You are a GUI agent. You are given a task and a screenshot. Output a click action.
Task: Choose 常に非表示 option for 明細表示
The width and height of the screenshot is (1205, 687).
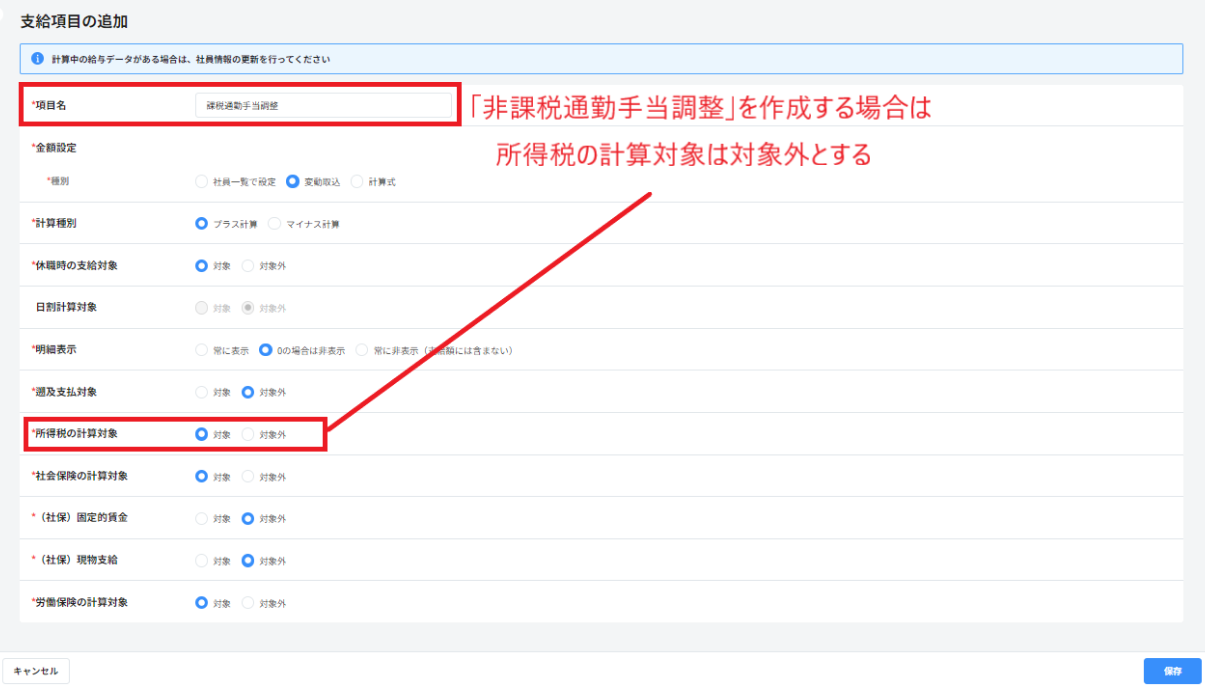click(x=362, y=350)
